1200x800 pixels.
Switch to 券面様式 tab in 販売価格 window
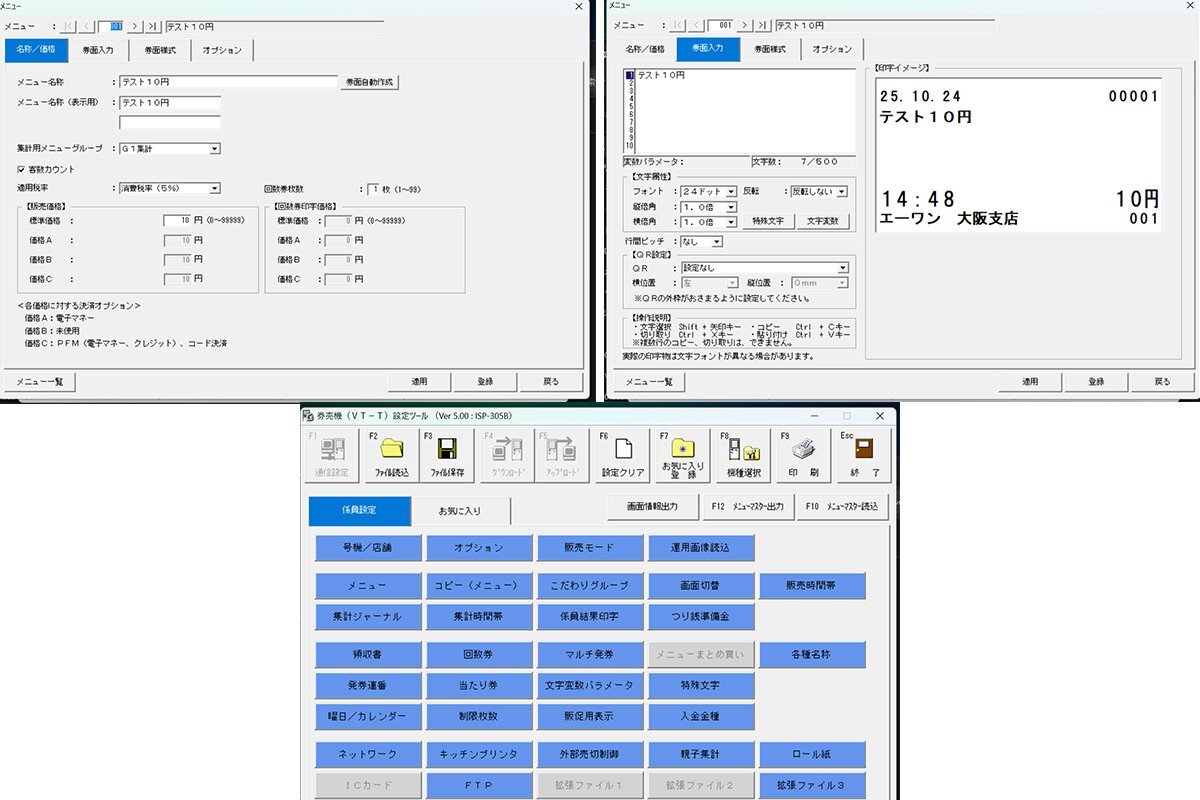(159, 50)
